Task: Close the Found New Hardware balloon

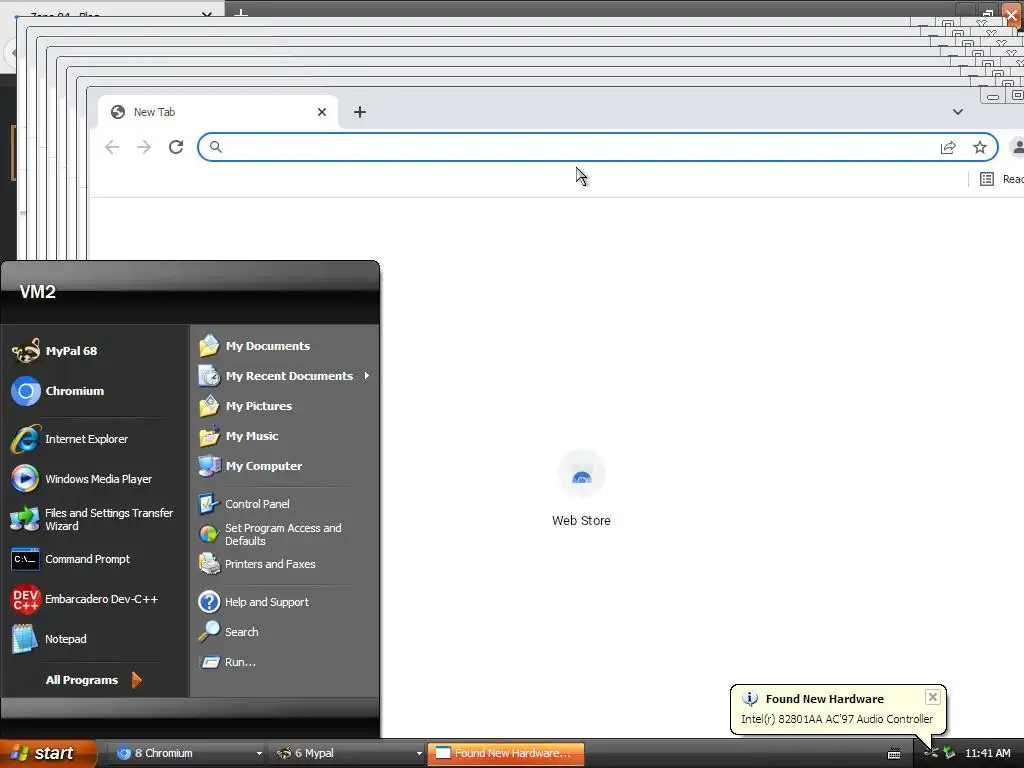Action: (933, 697)
